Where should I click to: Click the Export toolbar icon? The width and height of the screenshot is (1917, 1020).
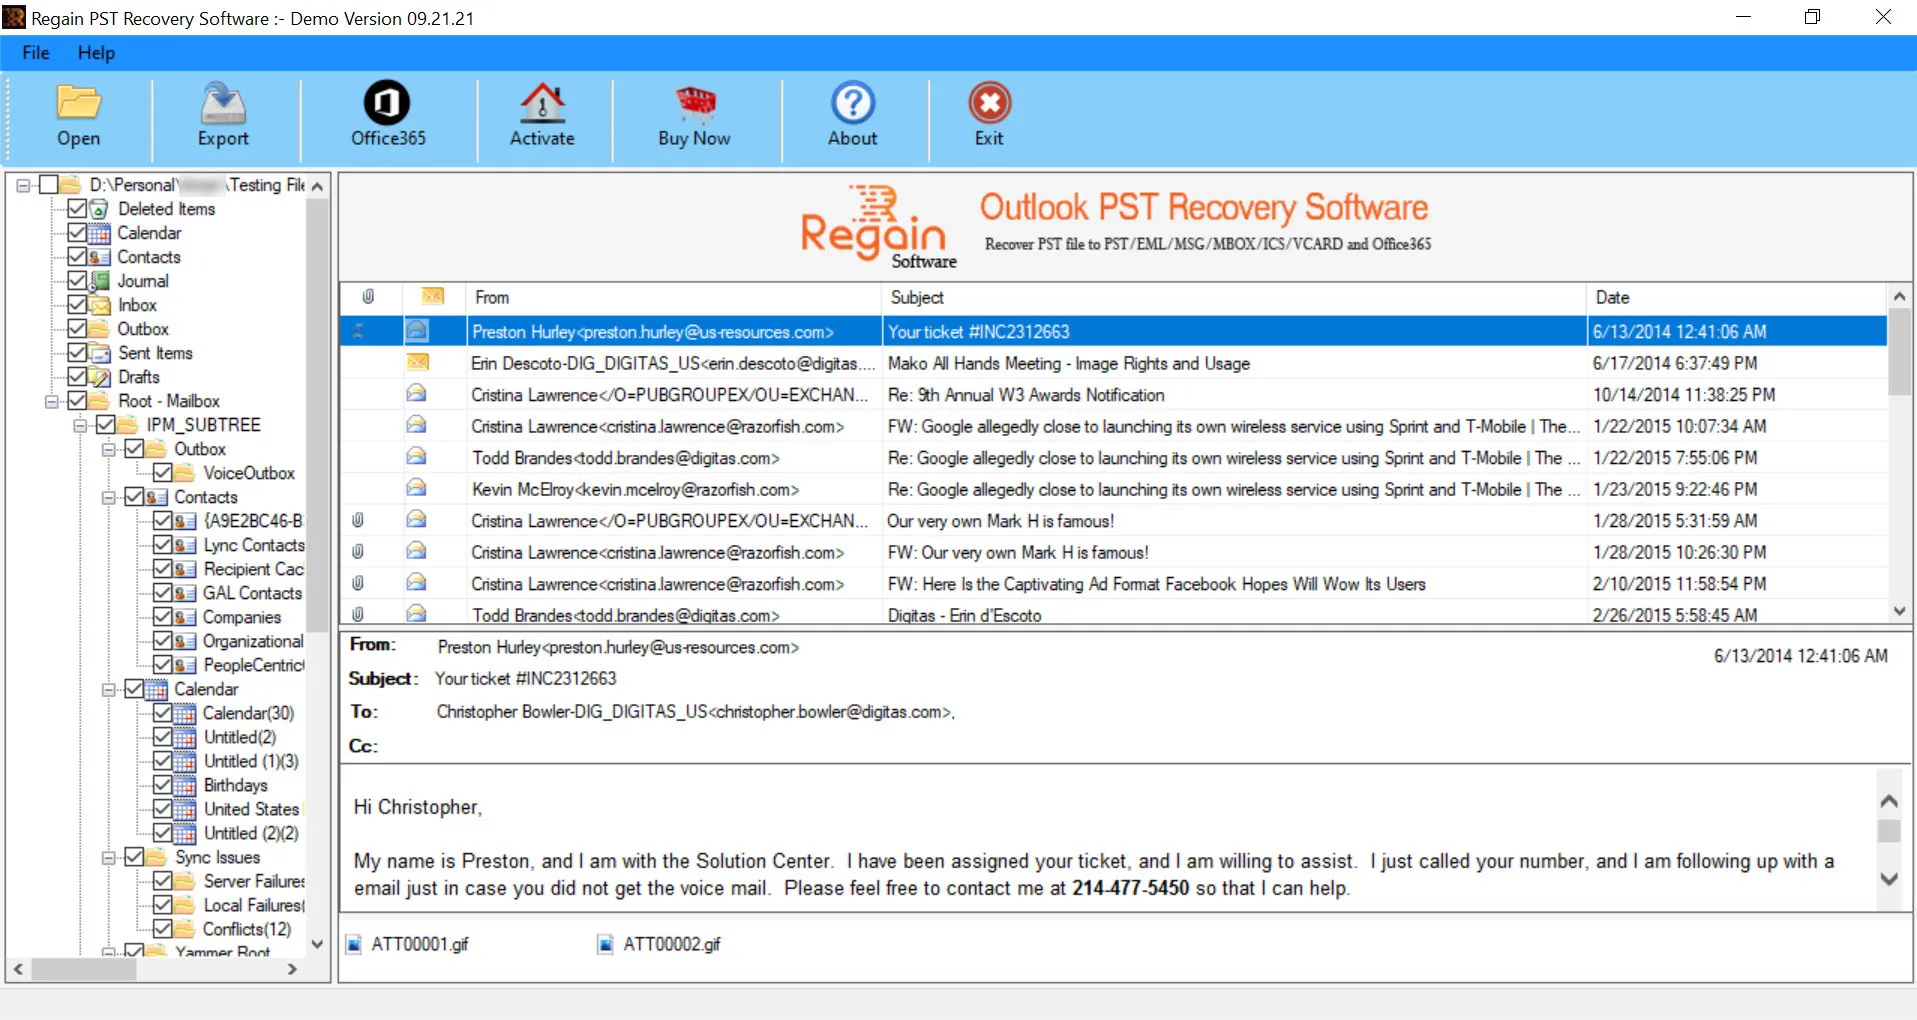[223, 103]
